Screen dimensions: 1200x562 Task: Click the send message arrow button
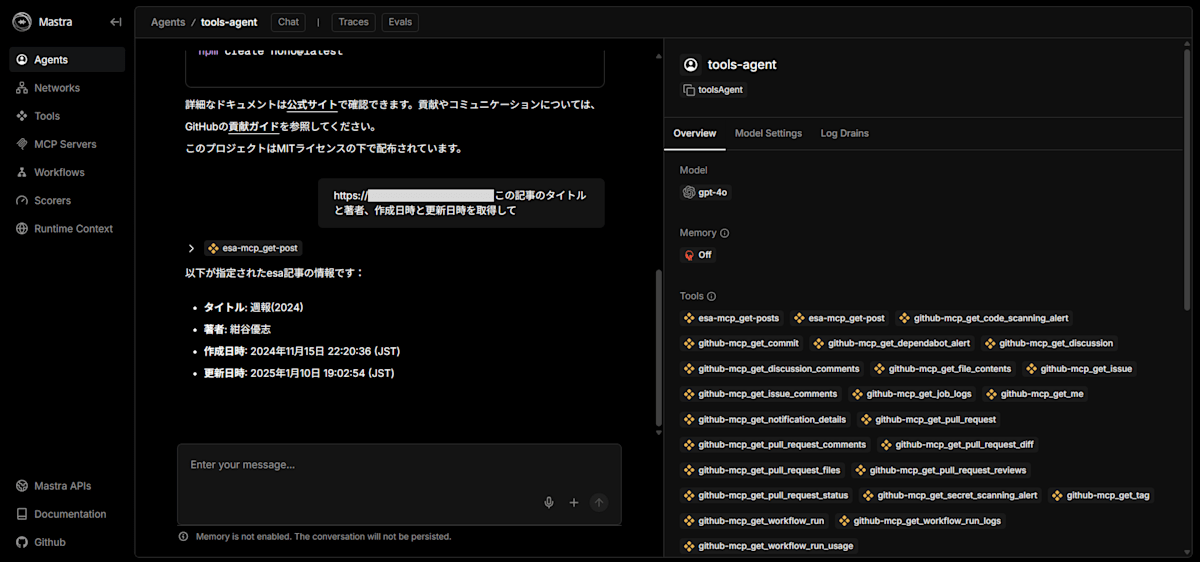coord(599,503)
